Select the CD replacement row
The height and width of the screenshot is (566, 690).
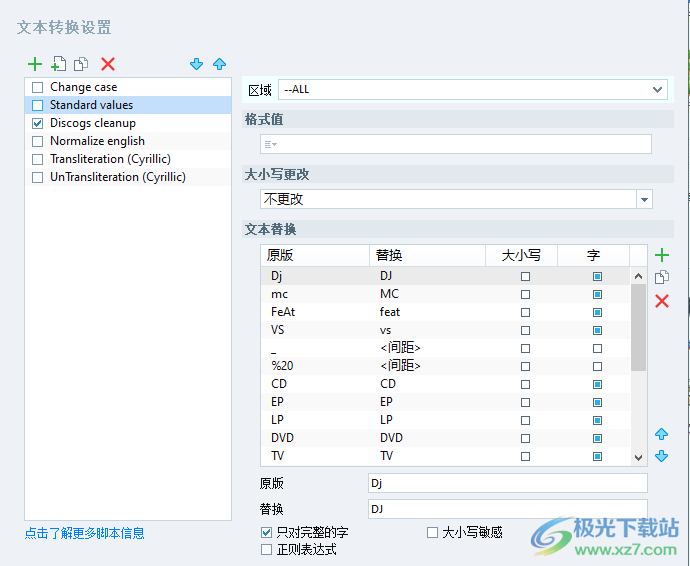pyautogui.click(x=446, y=384)
